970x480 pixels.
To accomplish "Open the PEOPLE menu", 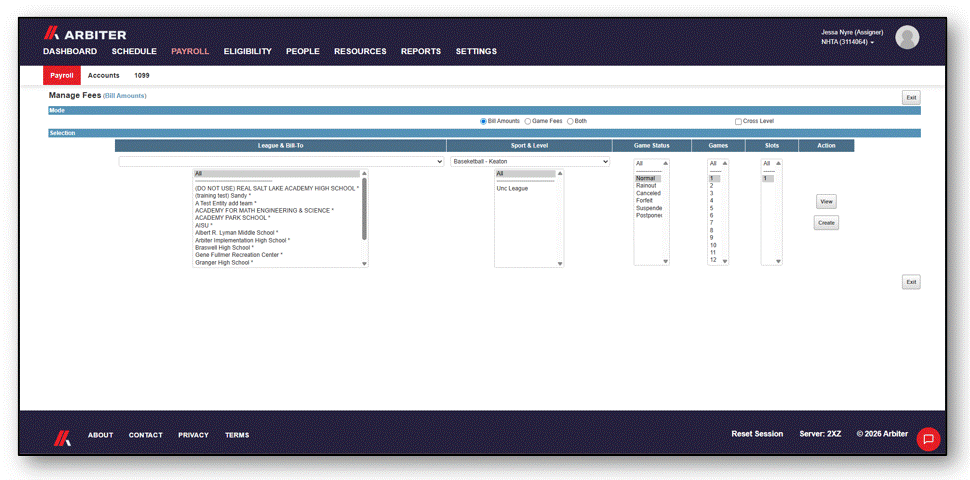I will (303, 51).
